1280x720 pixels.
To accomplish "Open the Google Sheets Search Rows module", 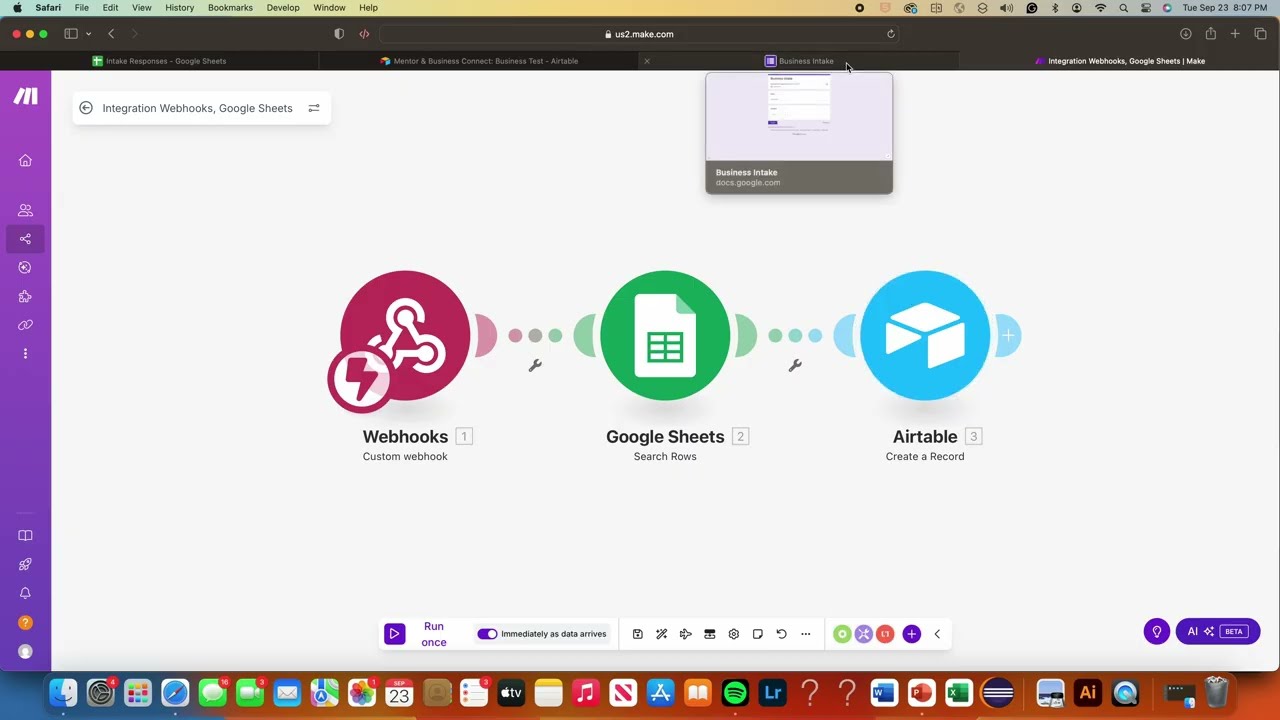I will pyautogui.click(x=665, y=335).
